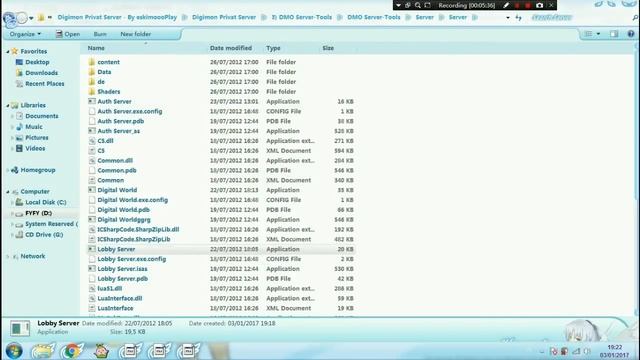The height and width of the screenshot is (360, 640).
Task: Click the magnifier icon on recording toolbar
Action: (418, 5)
